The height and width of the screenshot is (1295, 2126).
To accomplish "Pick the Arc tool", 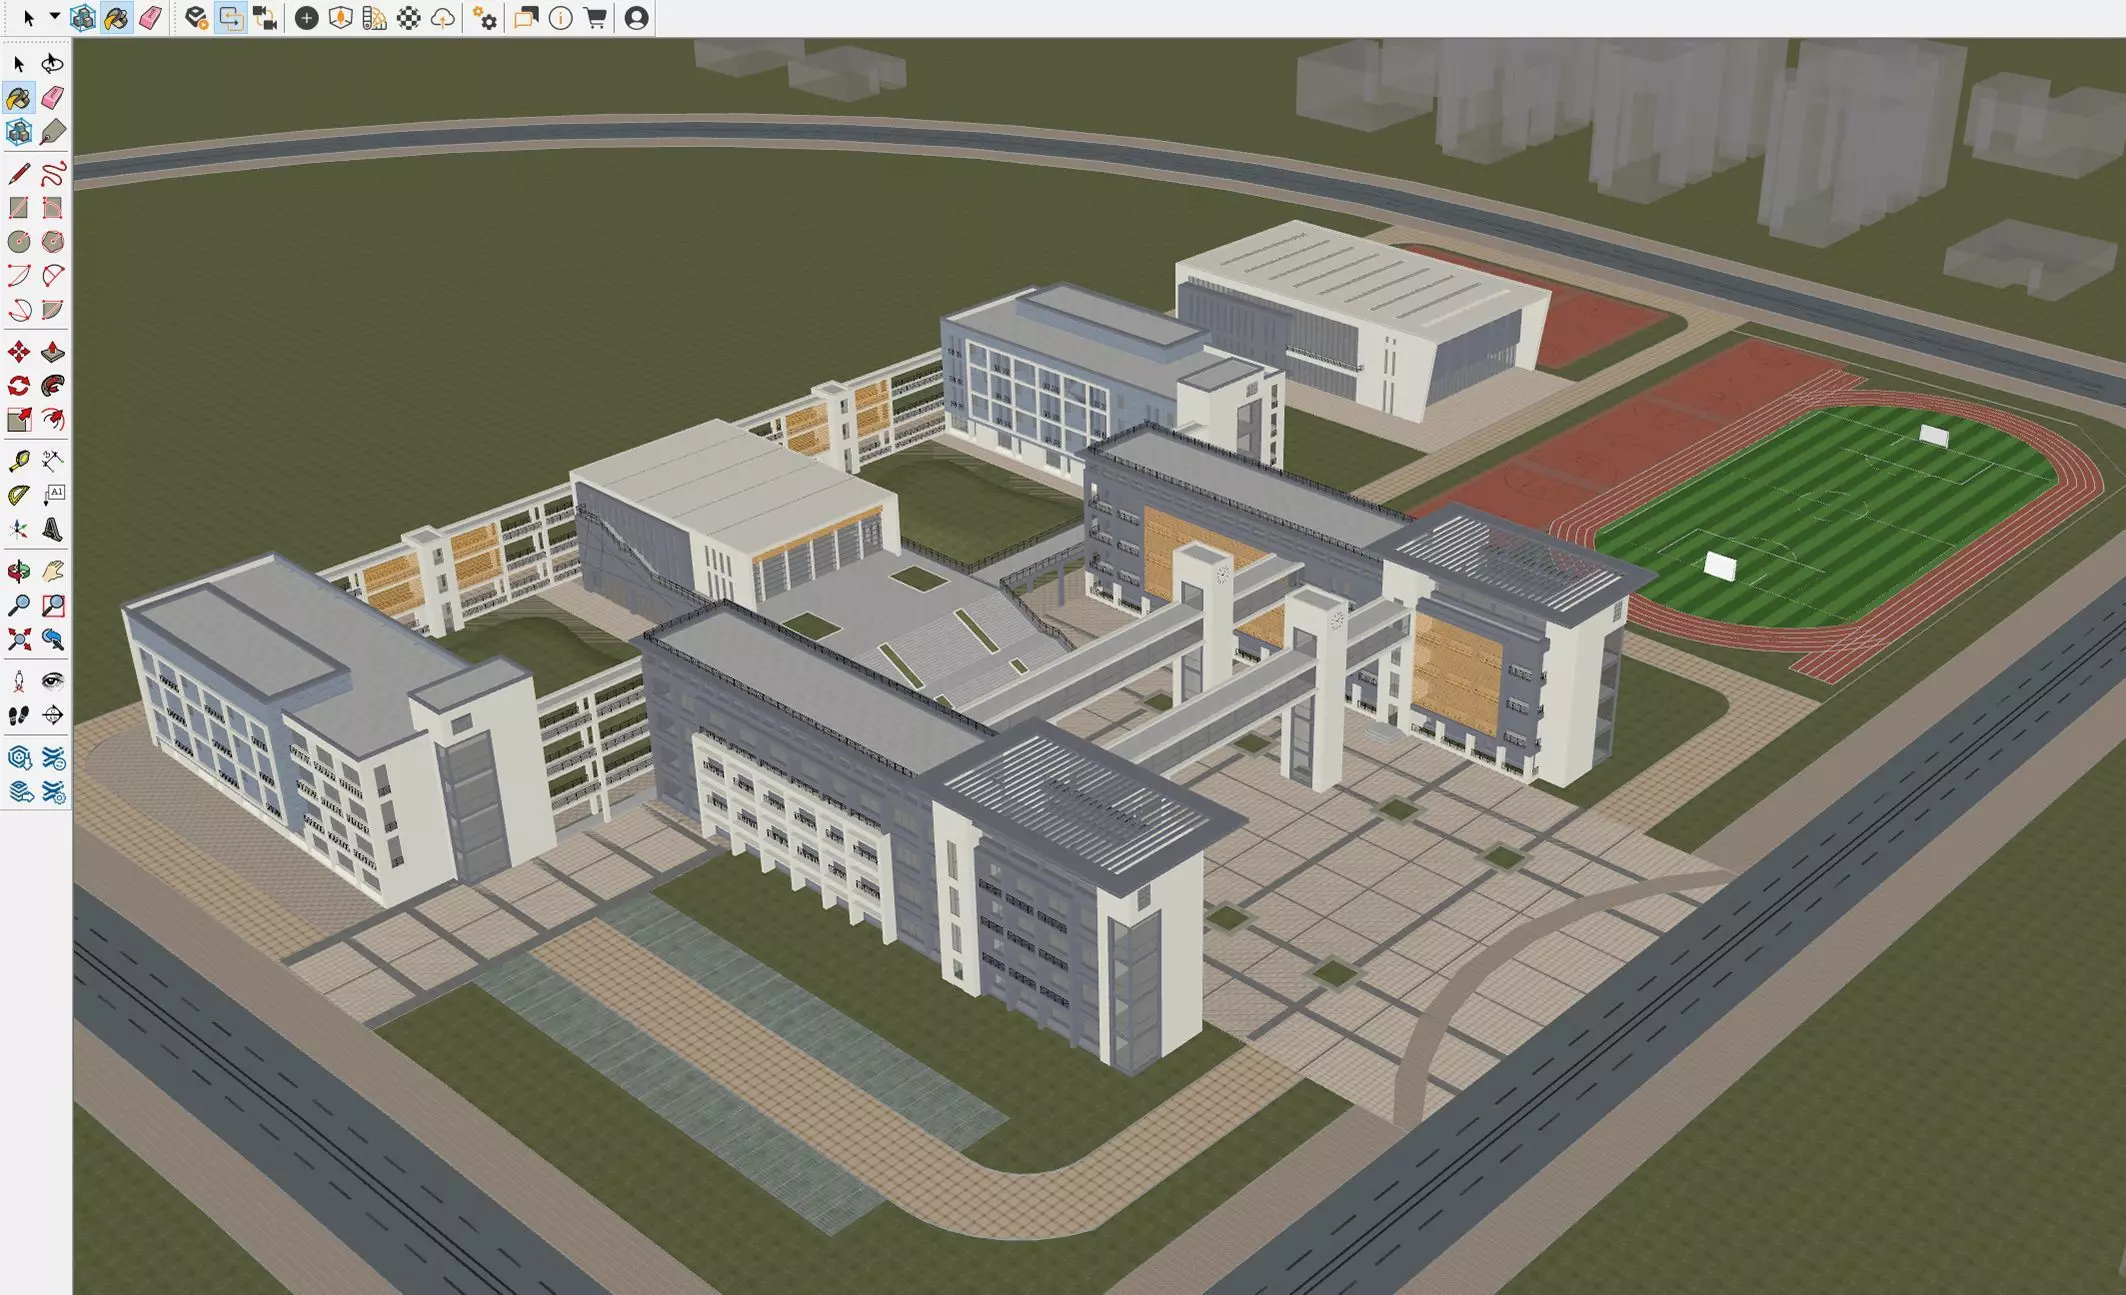I will tap(19, 276).
